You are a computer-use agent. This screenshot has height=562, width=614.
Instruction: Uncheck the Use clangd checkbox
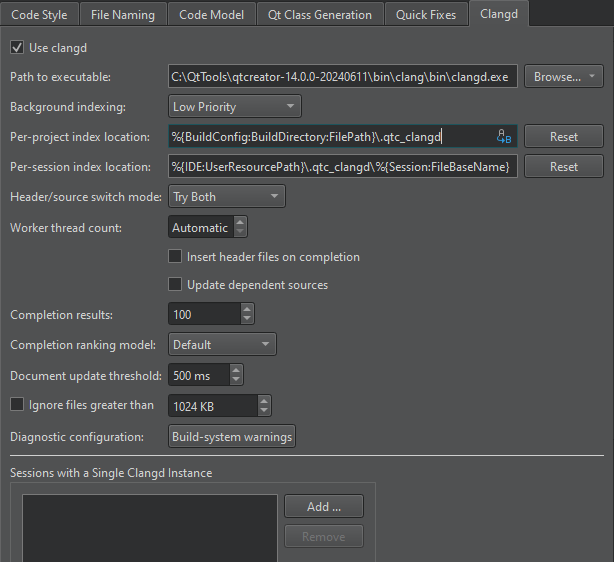point(17,47)
